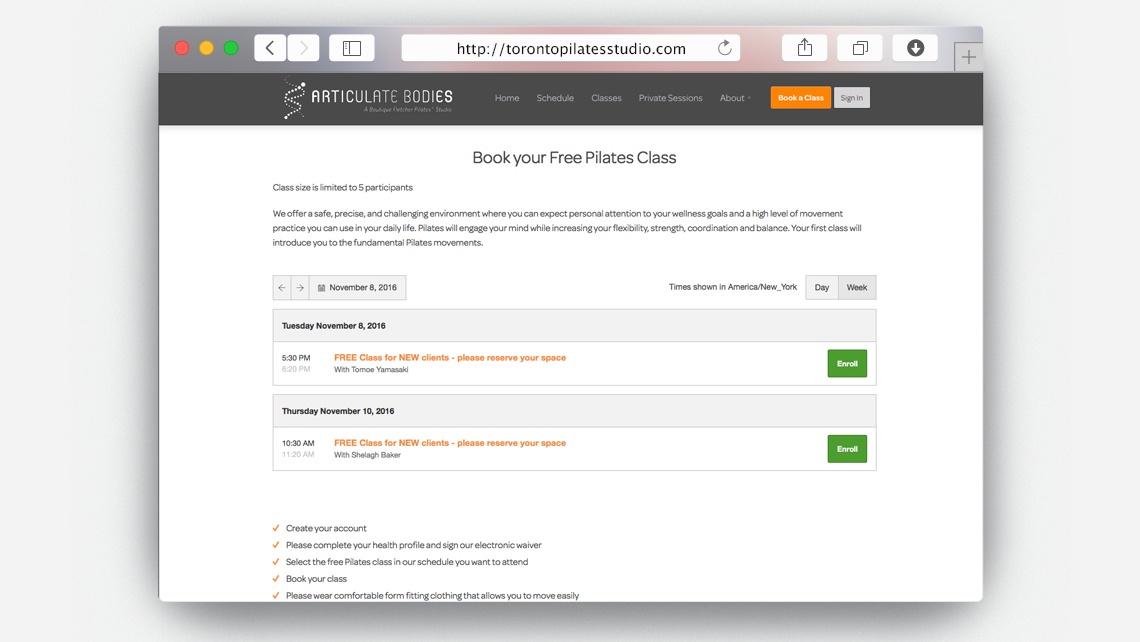Click the Thursday FREE Class for NEW clients link
Image resolution: width=1140 pixels, height=642 pixels.
tap(449, 443)
